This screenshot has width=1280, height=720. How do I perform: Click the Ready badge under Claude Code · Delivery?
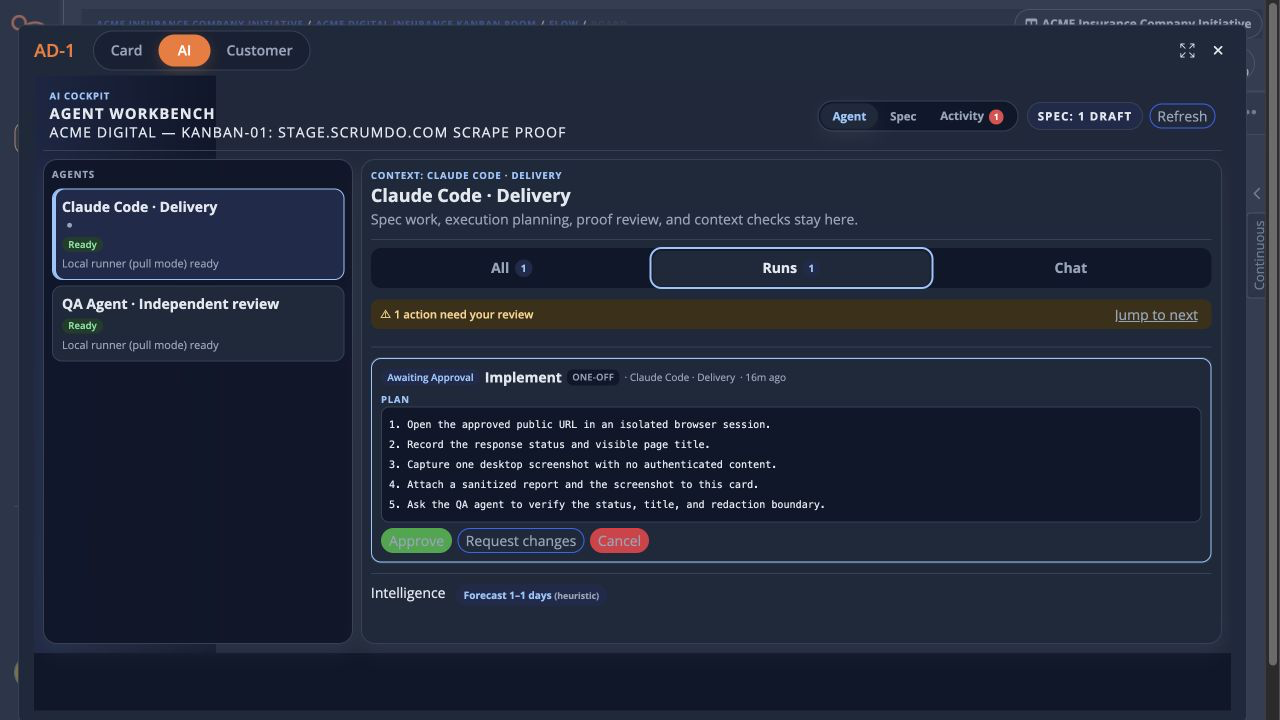point(82,244)
